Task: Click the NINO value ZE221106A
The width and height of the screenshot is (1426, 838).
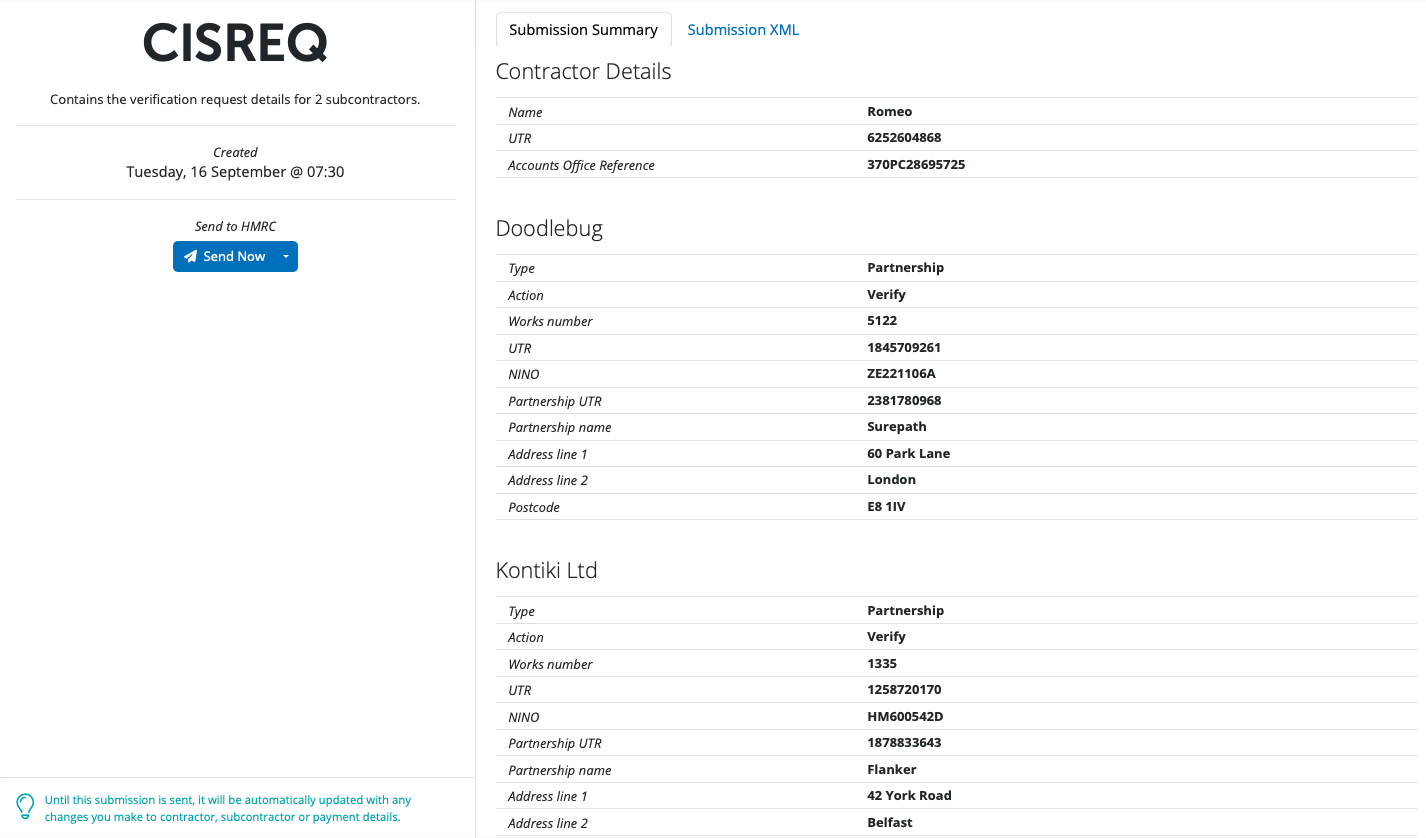Action: 901,374
